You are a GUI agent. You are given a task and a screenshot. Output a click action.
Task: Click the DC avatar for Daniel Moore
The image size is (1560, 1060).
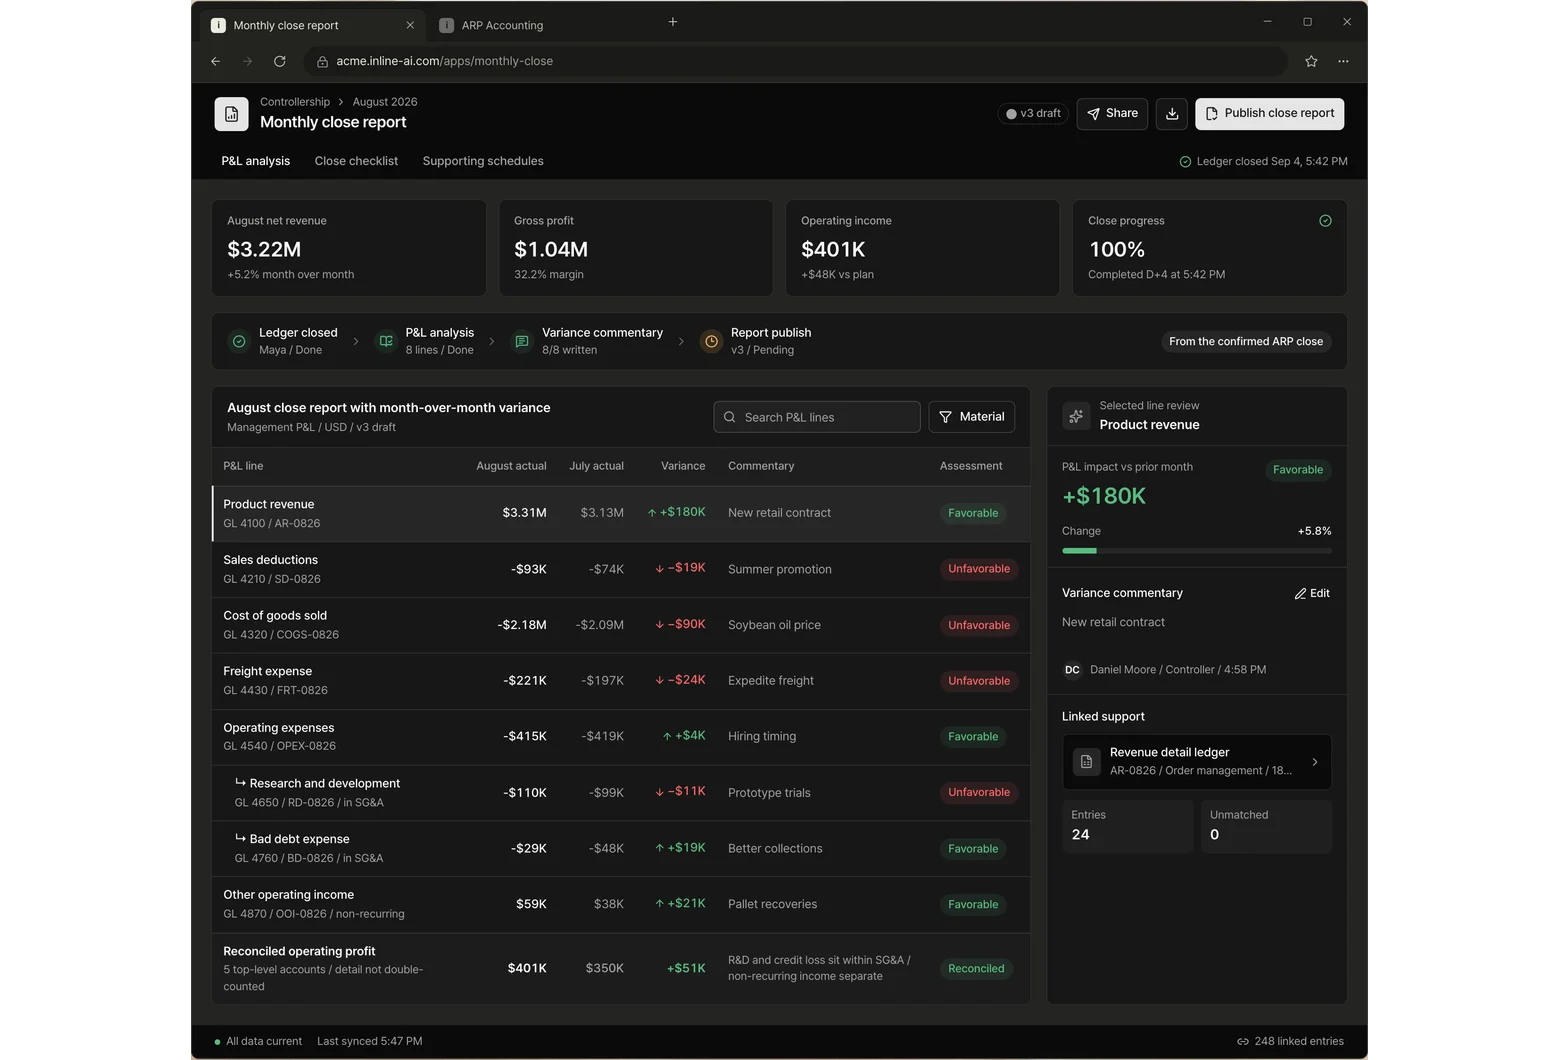pos(1072,670)
